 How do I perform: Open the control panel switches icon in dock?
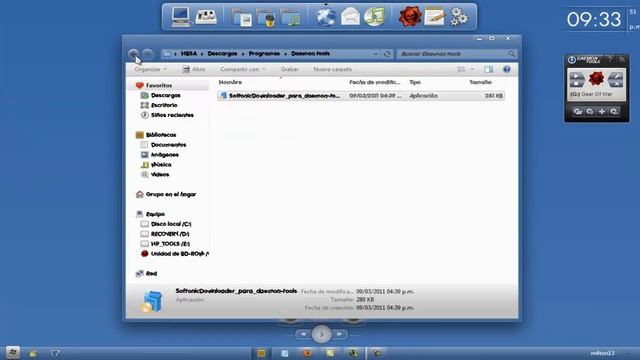click(206, 17)
